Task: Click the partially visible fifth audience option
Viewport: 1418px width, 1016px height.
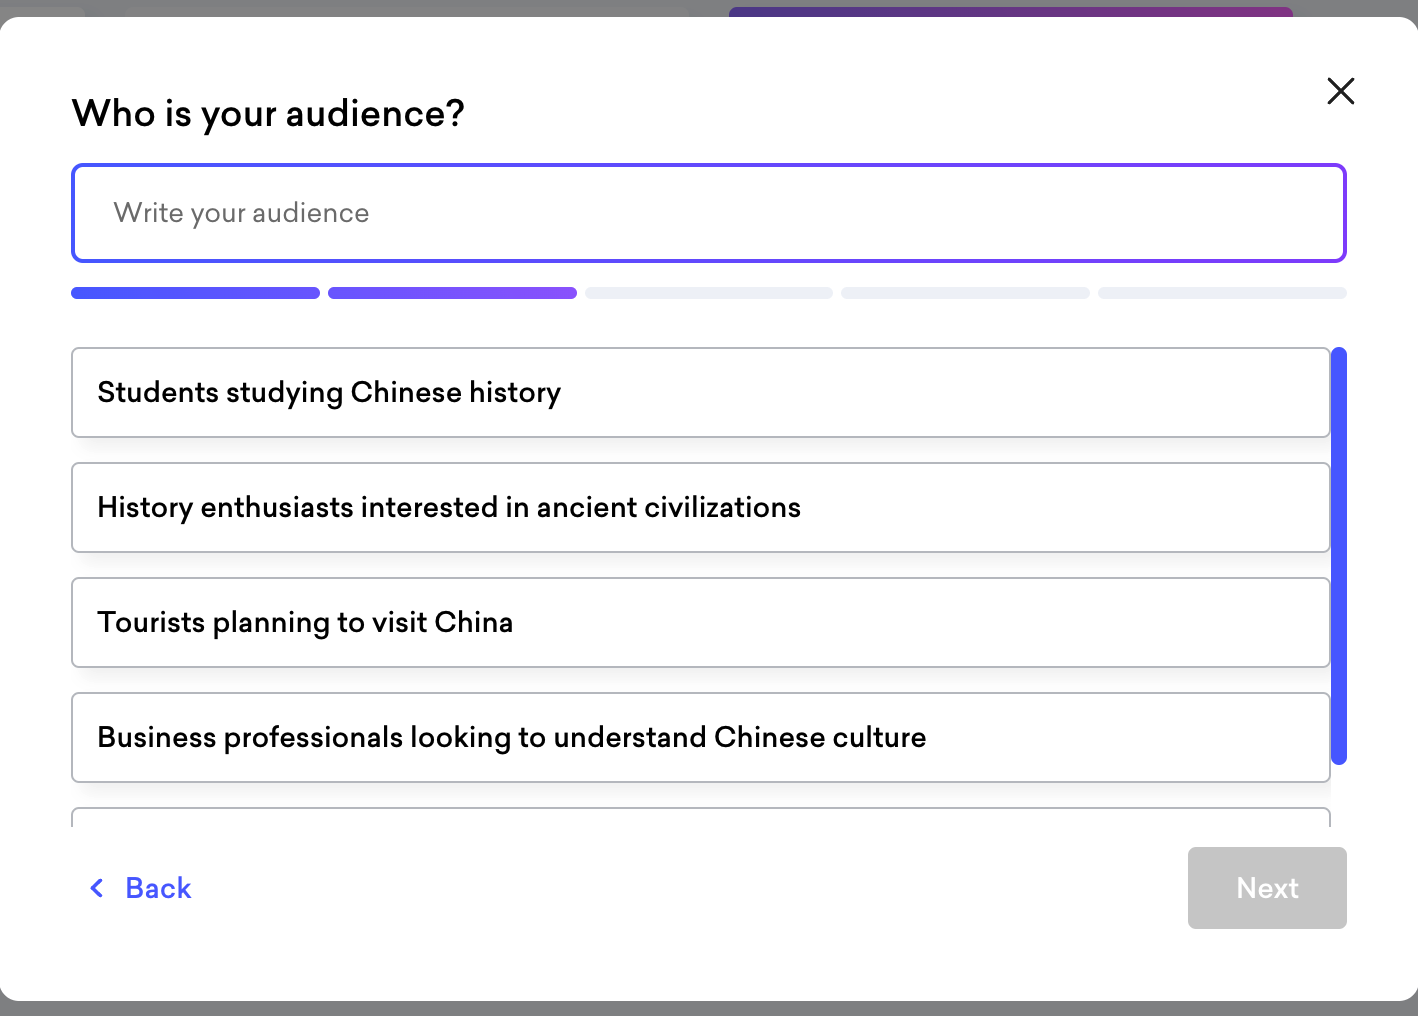Action: pyautogui.click(x=700, y=817)
